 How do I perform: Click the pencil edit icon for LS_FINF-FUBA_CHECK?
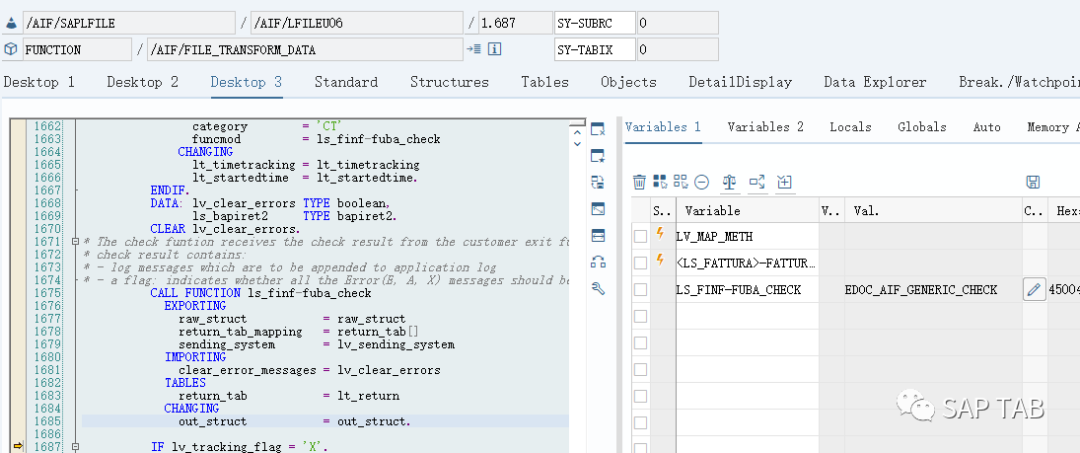1033,290
